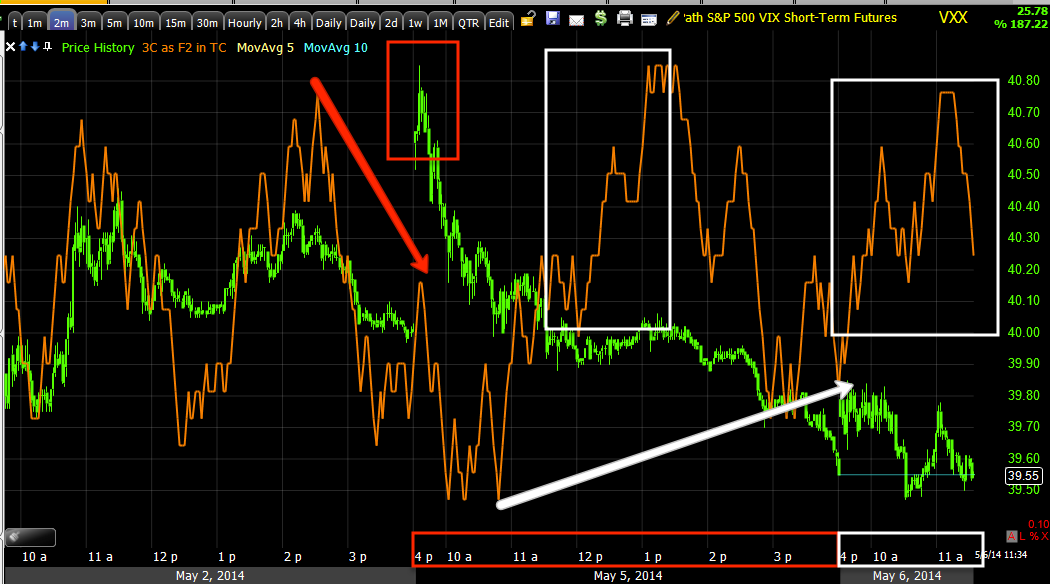
Task: Select the Daily tab adjacent to 2d
Action: pos(362,23)
